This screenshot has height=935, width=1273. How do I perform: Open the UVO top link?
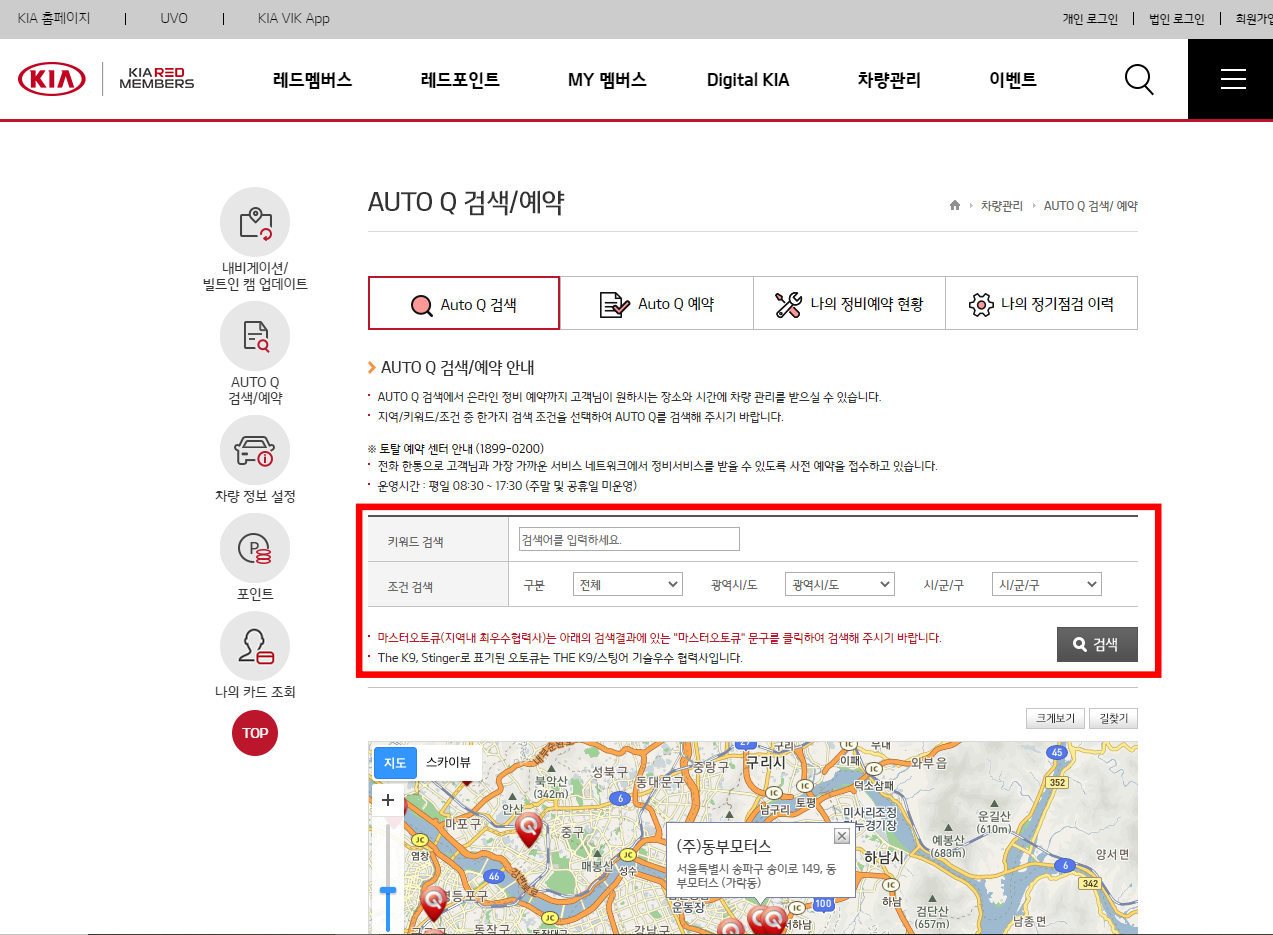pyautogui.click(x=174, y=18)
